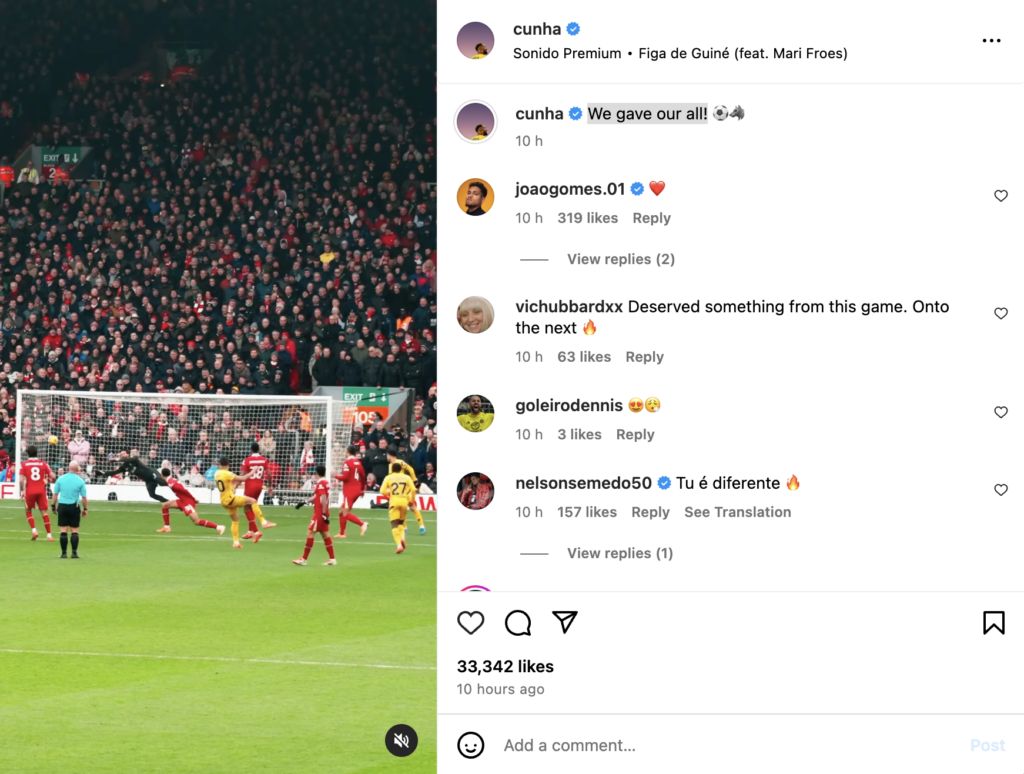Unmute video using the speaker icon
The image size is (1024, 774).
[x=401, y=740]
